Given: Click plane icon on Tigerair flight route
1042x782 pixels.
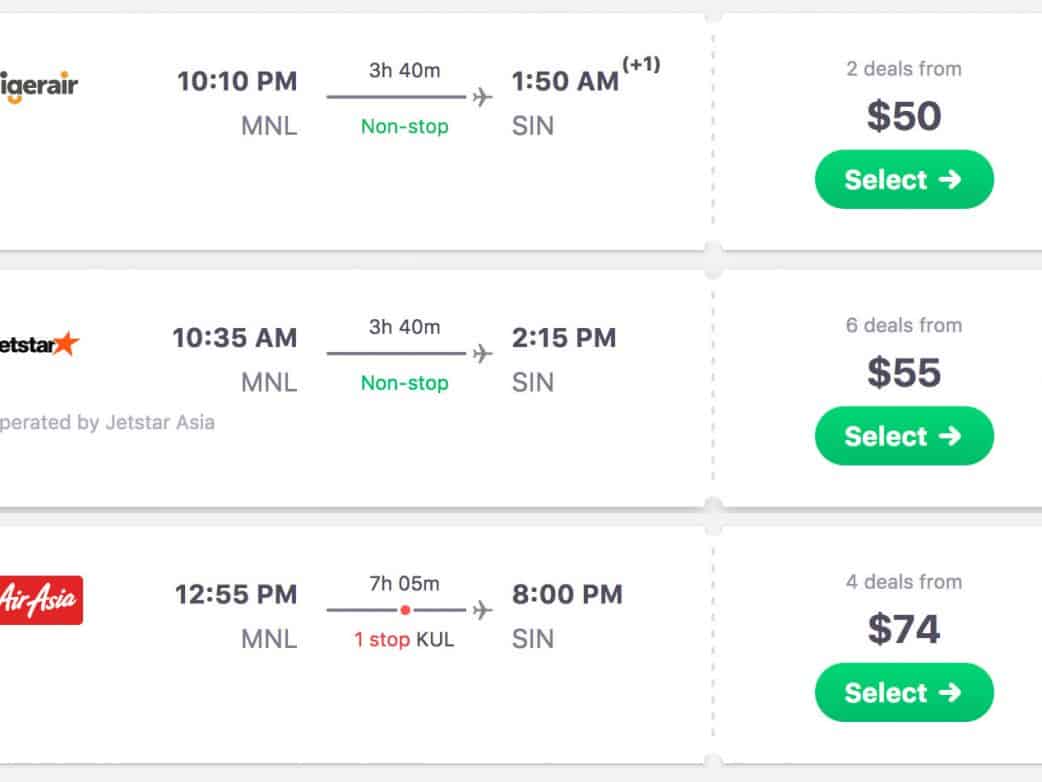Looking at the screenshot, I should 483,97.
